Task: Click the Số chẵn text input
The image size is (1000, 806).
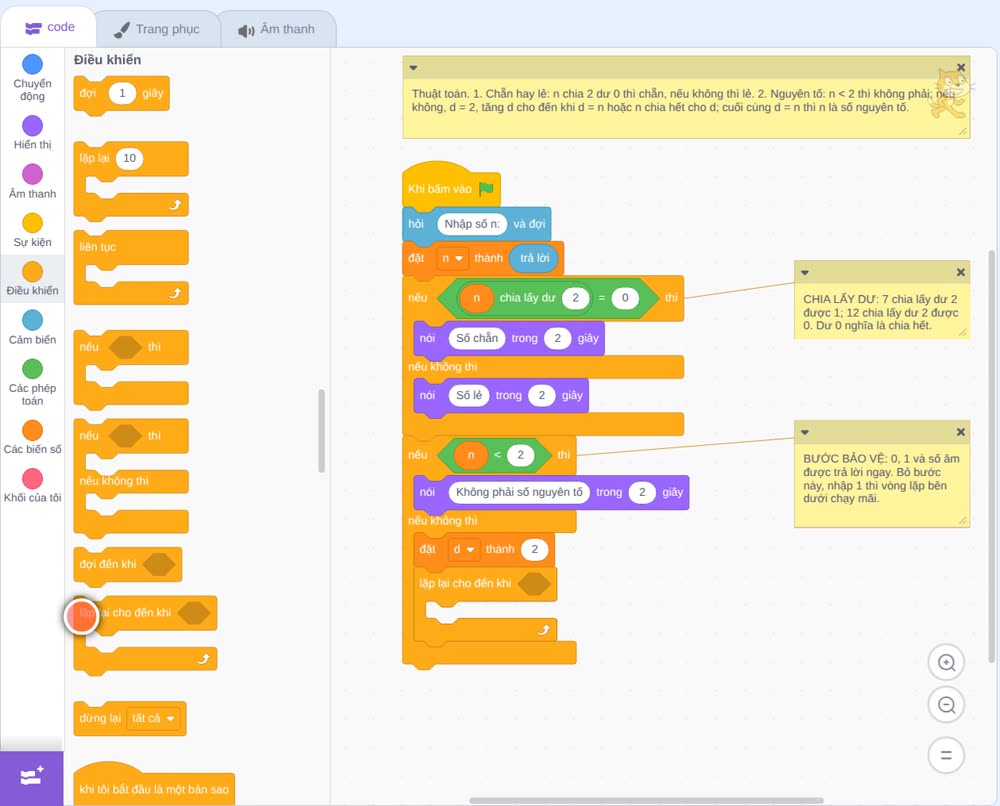Action: tap(477, 338)
